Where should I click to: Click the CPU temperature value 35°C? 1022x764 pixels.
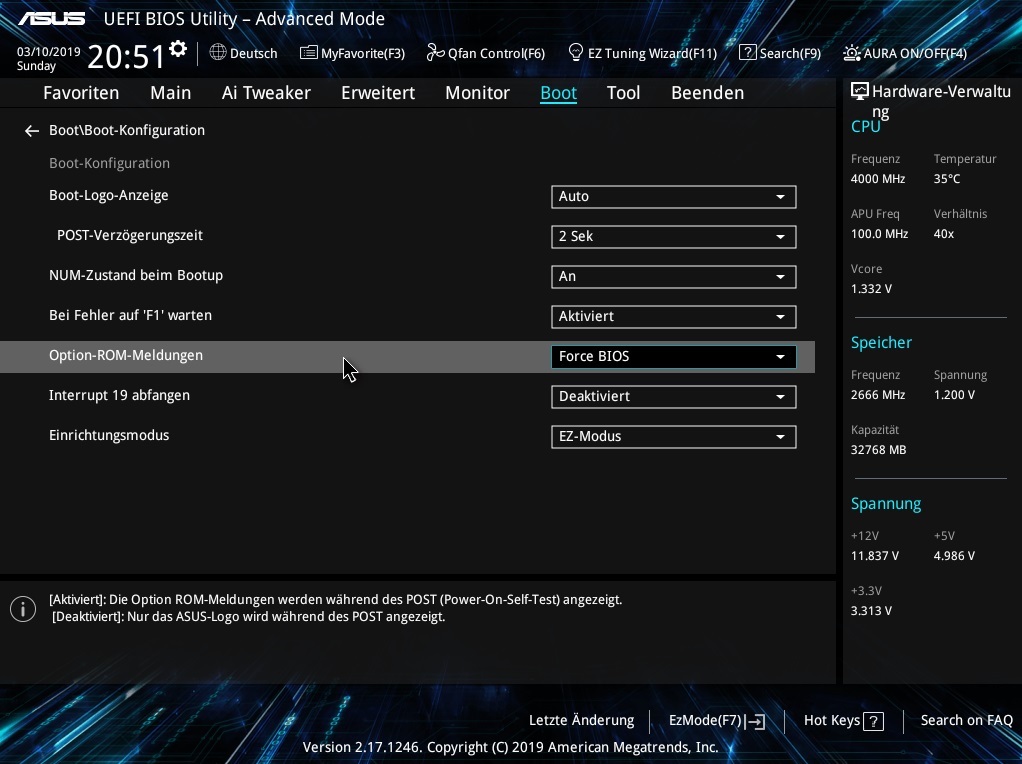[947, 179]
